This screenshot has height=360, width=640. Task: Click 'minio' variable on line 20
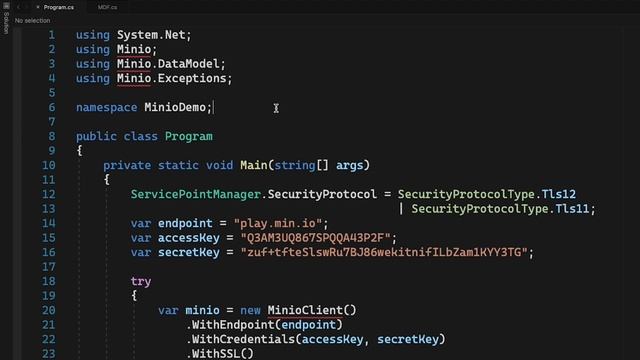202,310
